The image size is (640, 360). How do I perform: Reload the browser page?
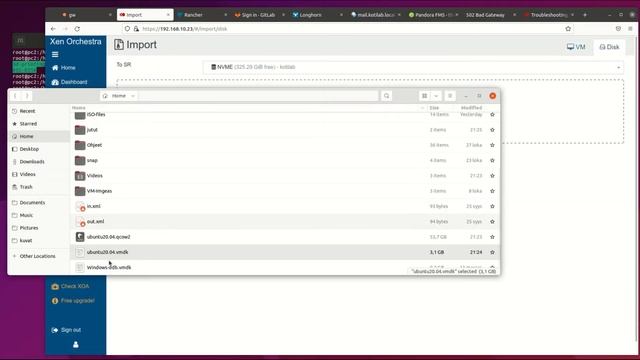point(77,29)
